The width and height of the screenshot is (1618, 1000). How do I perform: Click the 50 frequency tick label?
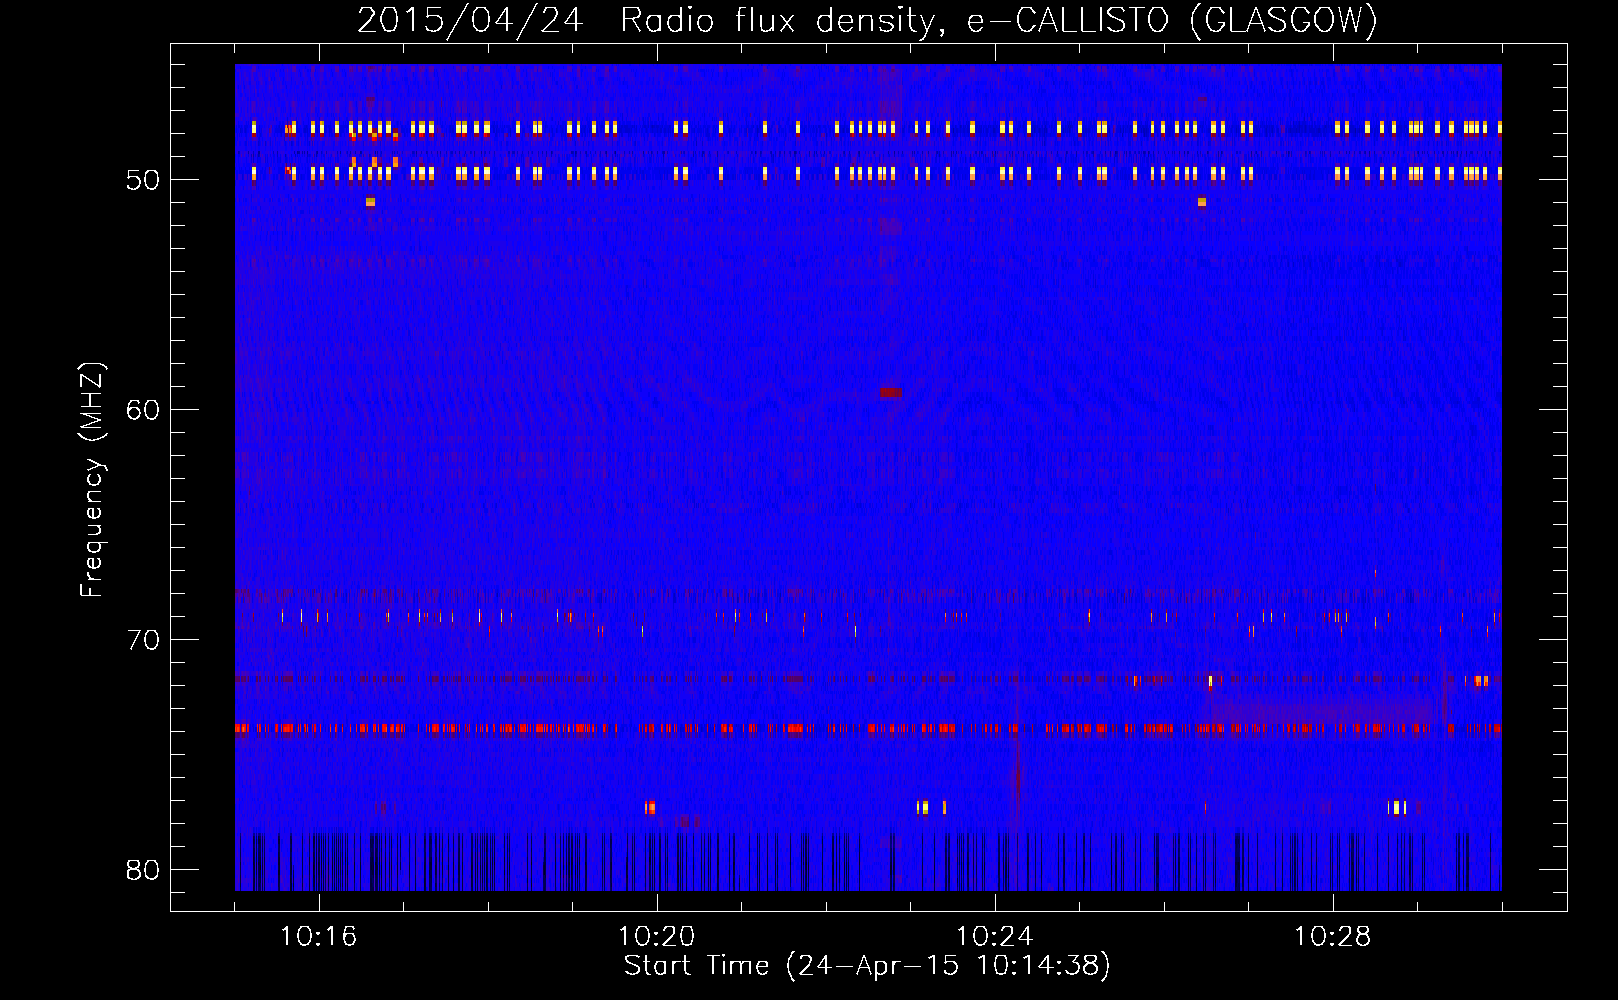pyautogui.click(x=143, y=180)
